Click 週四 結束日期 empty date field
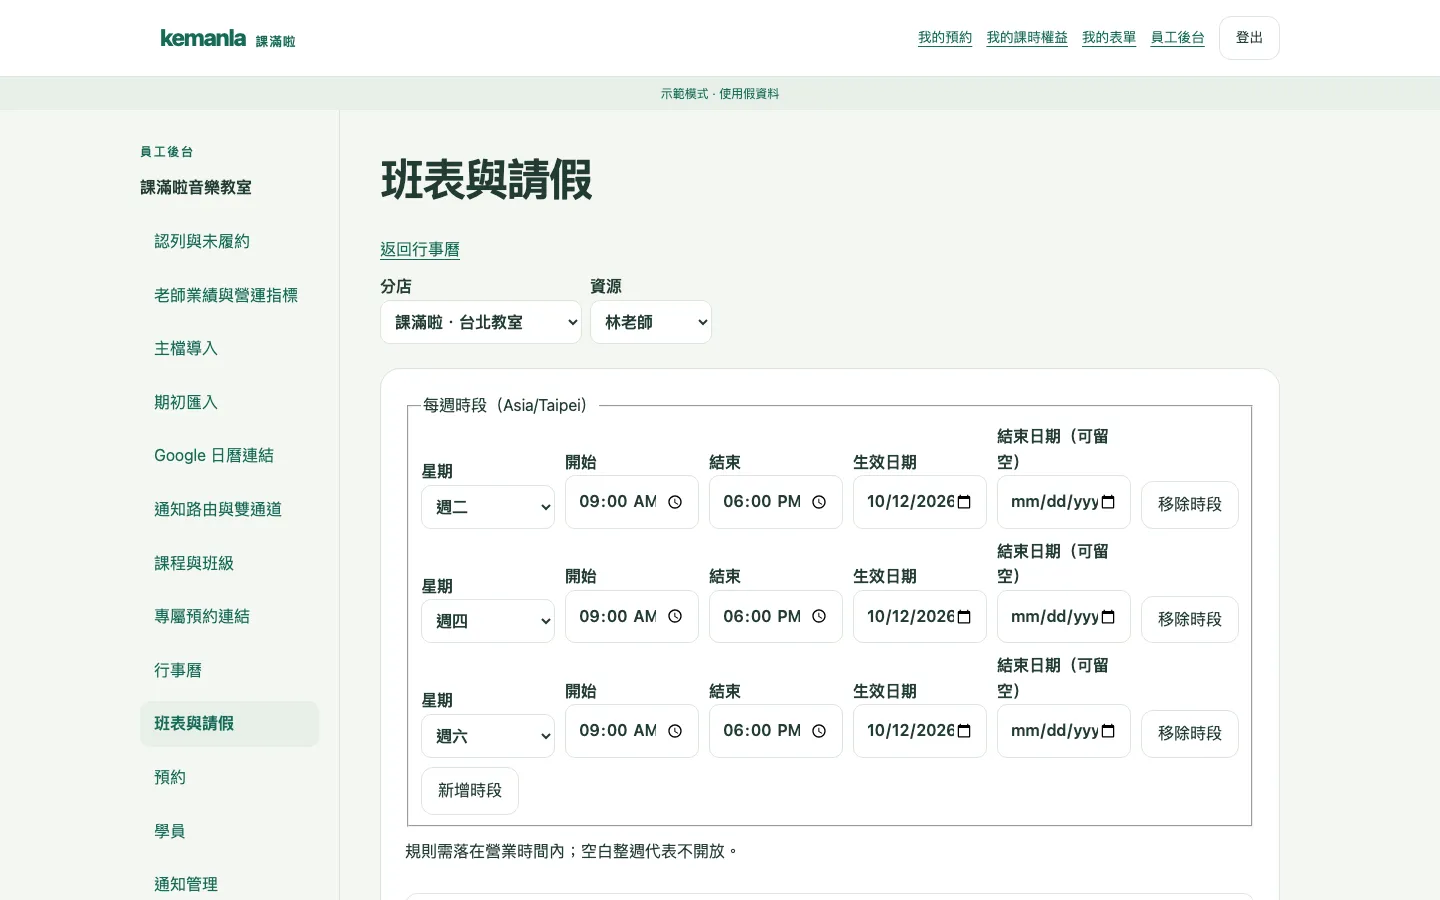1440x900 pixels. (1064, 617)
